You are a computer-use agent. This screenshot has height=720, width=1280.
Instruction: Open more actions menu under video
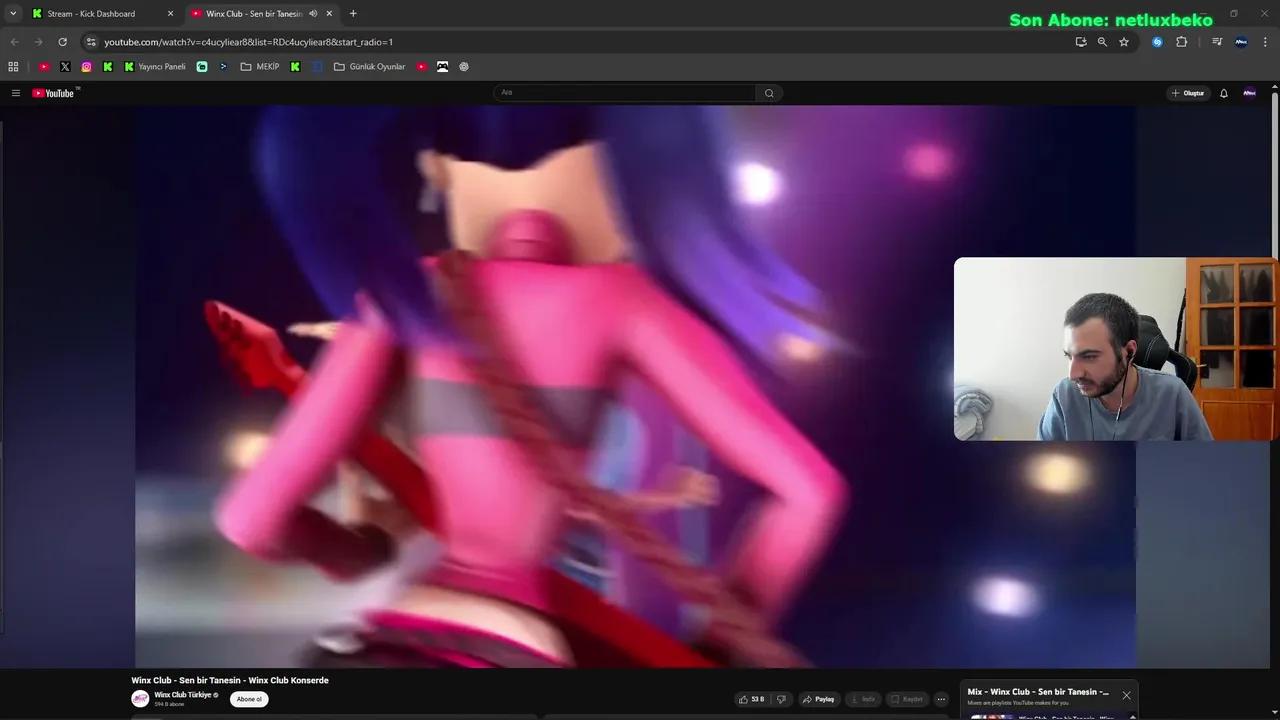pyautogui.click(x=941, y=699)
